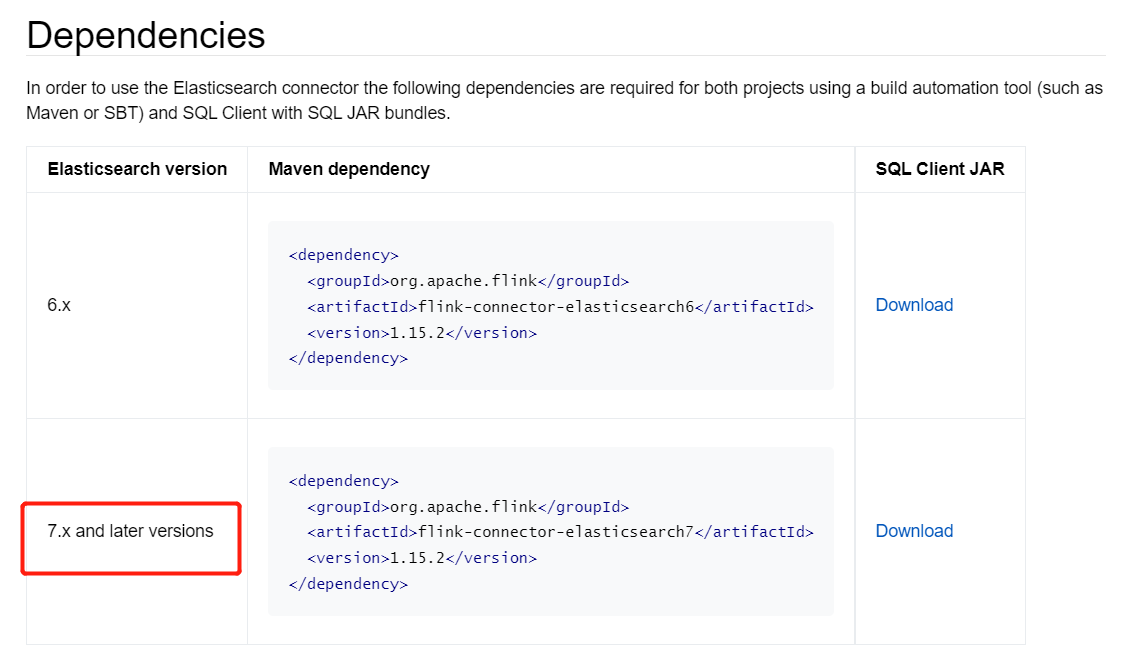Click the SQL Client JAR column header

point(940,169)
